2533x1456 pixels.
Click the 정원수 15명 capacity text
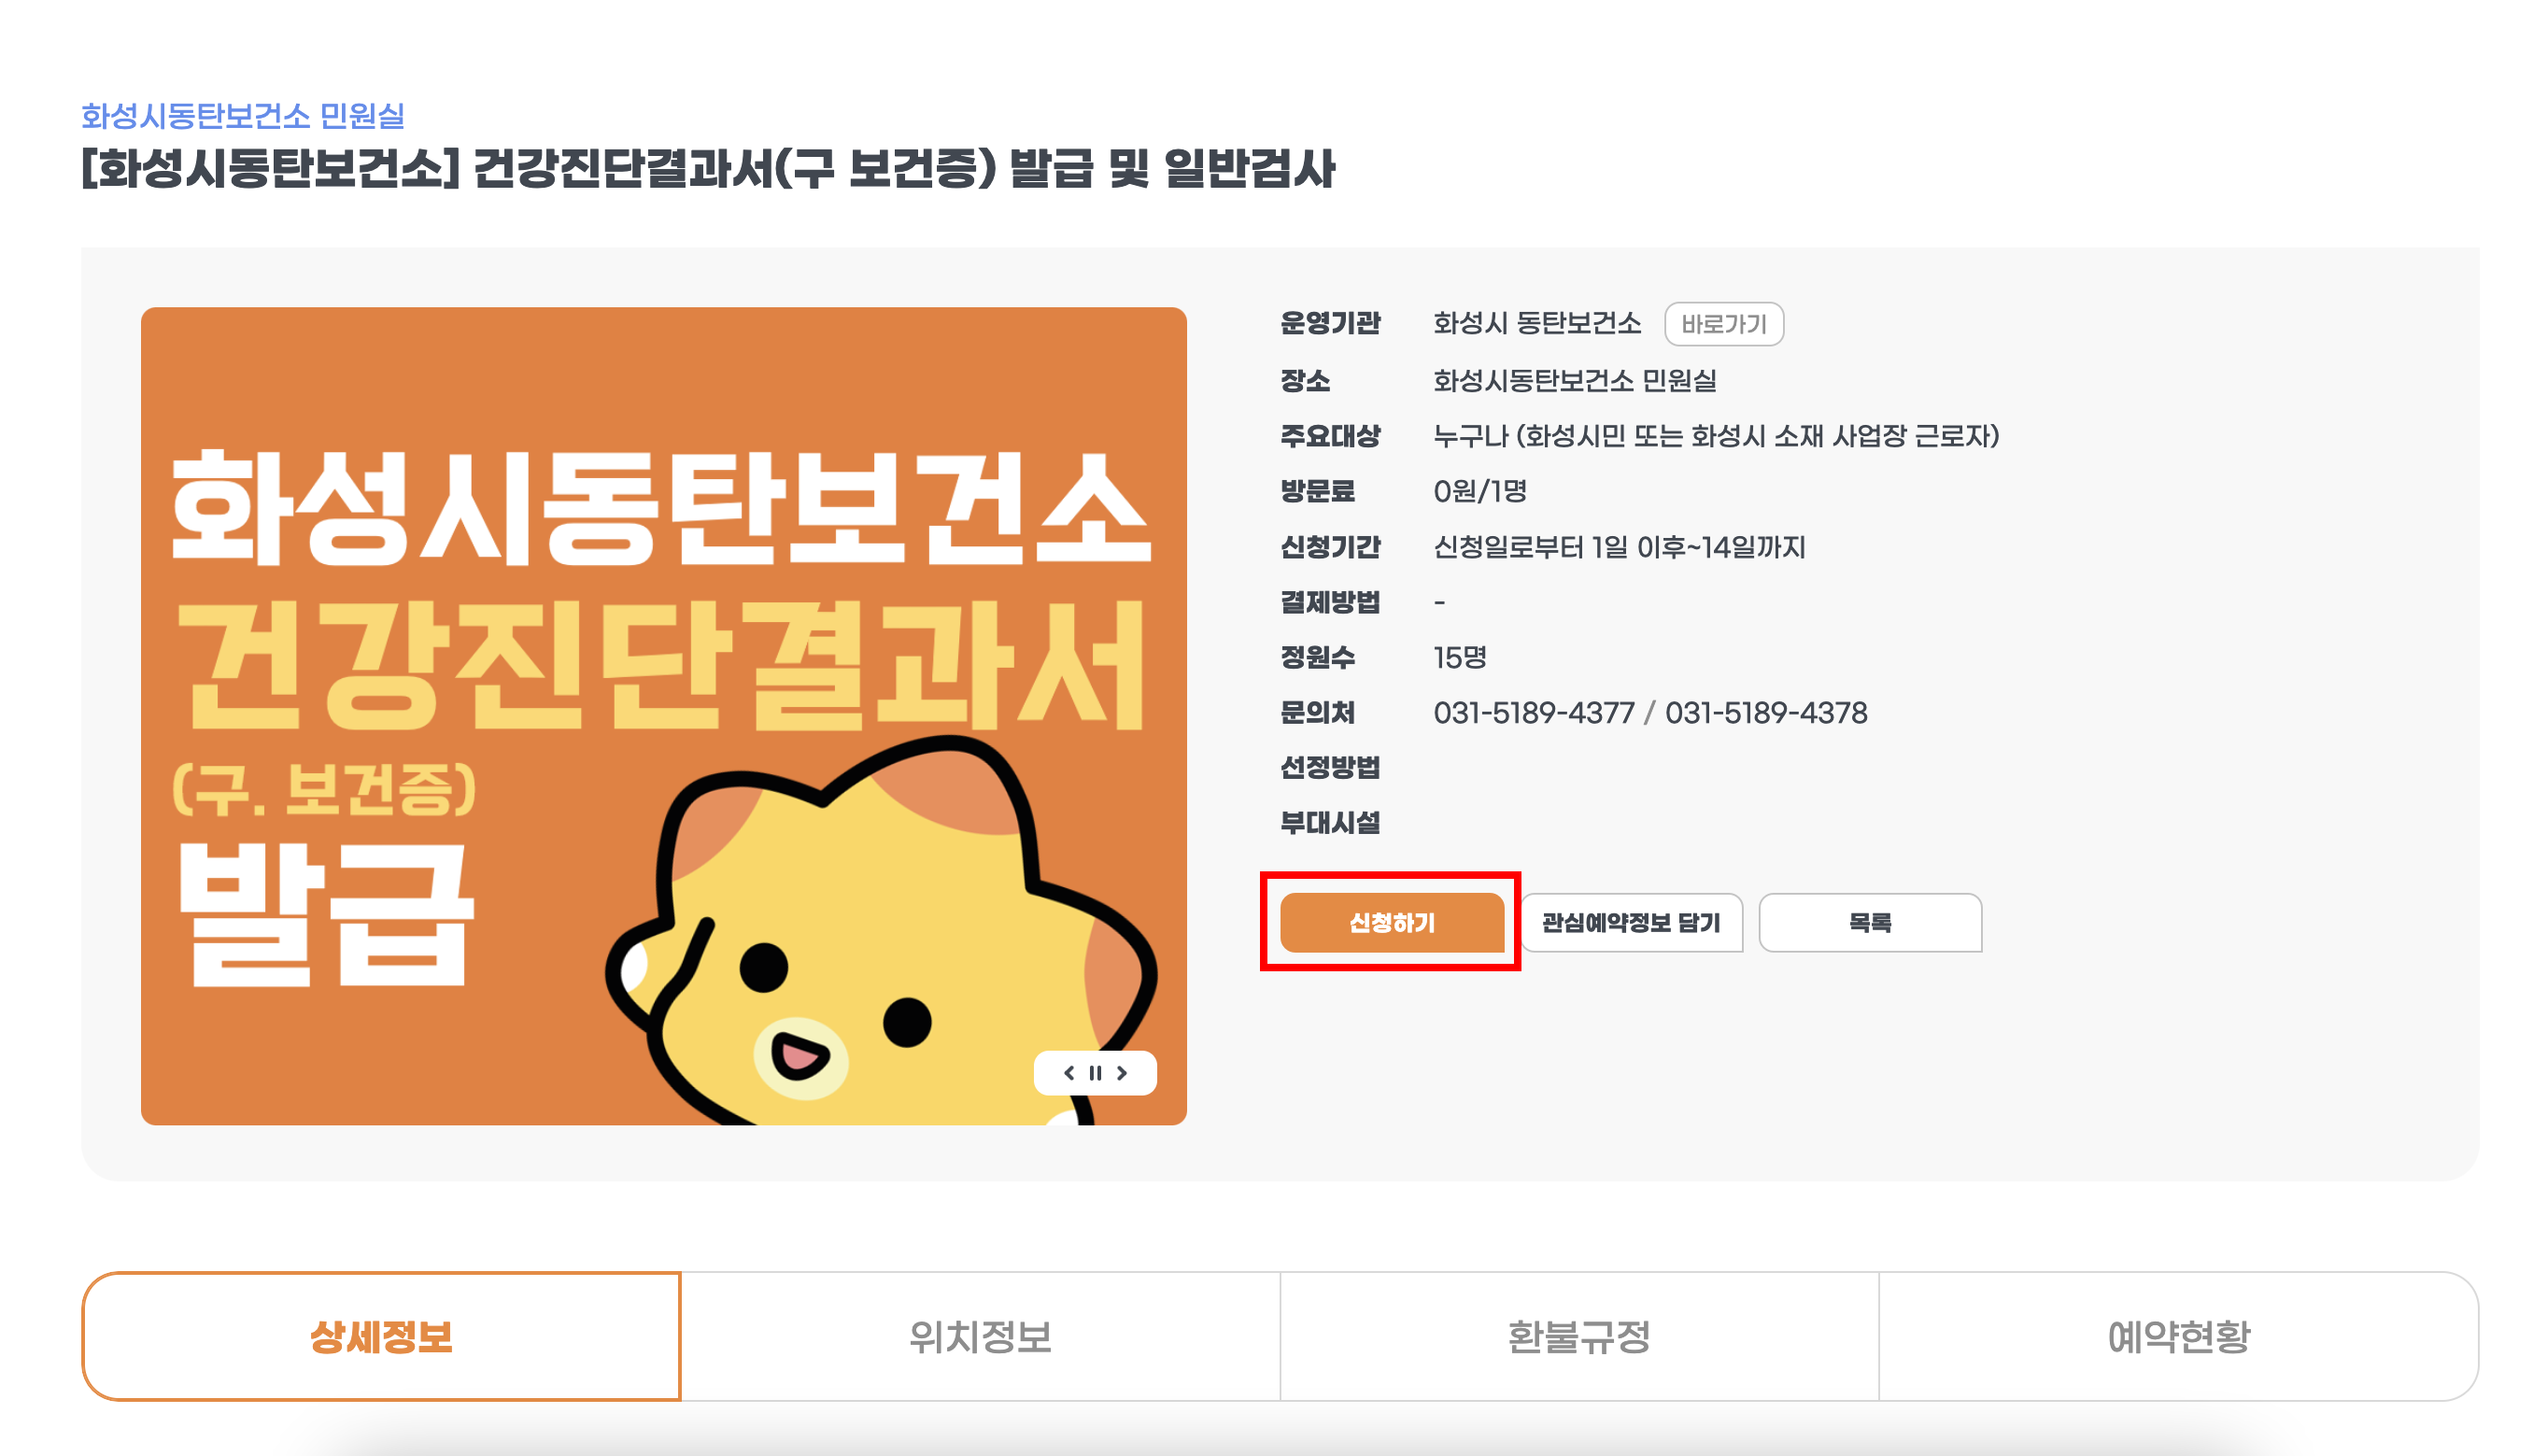[1462, 657]
